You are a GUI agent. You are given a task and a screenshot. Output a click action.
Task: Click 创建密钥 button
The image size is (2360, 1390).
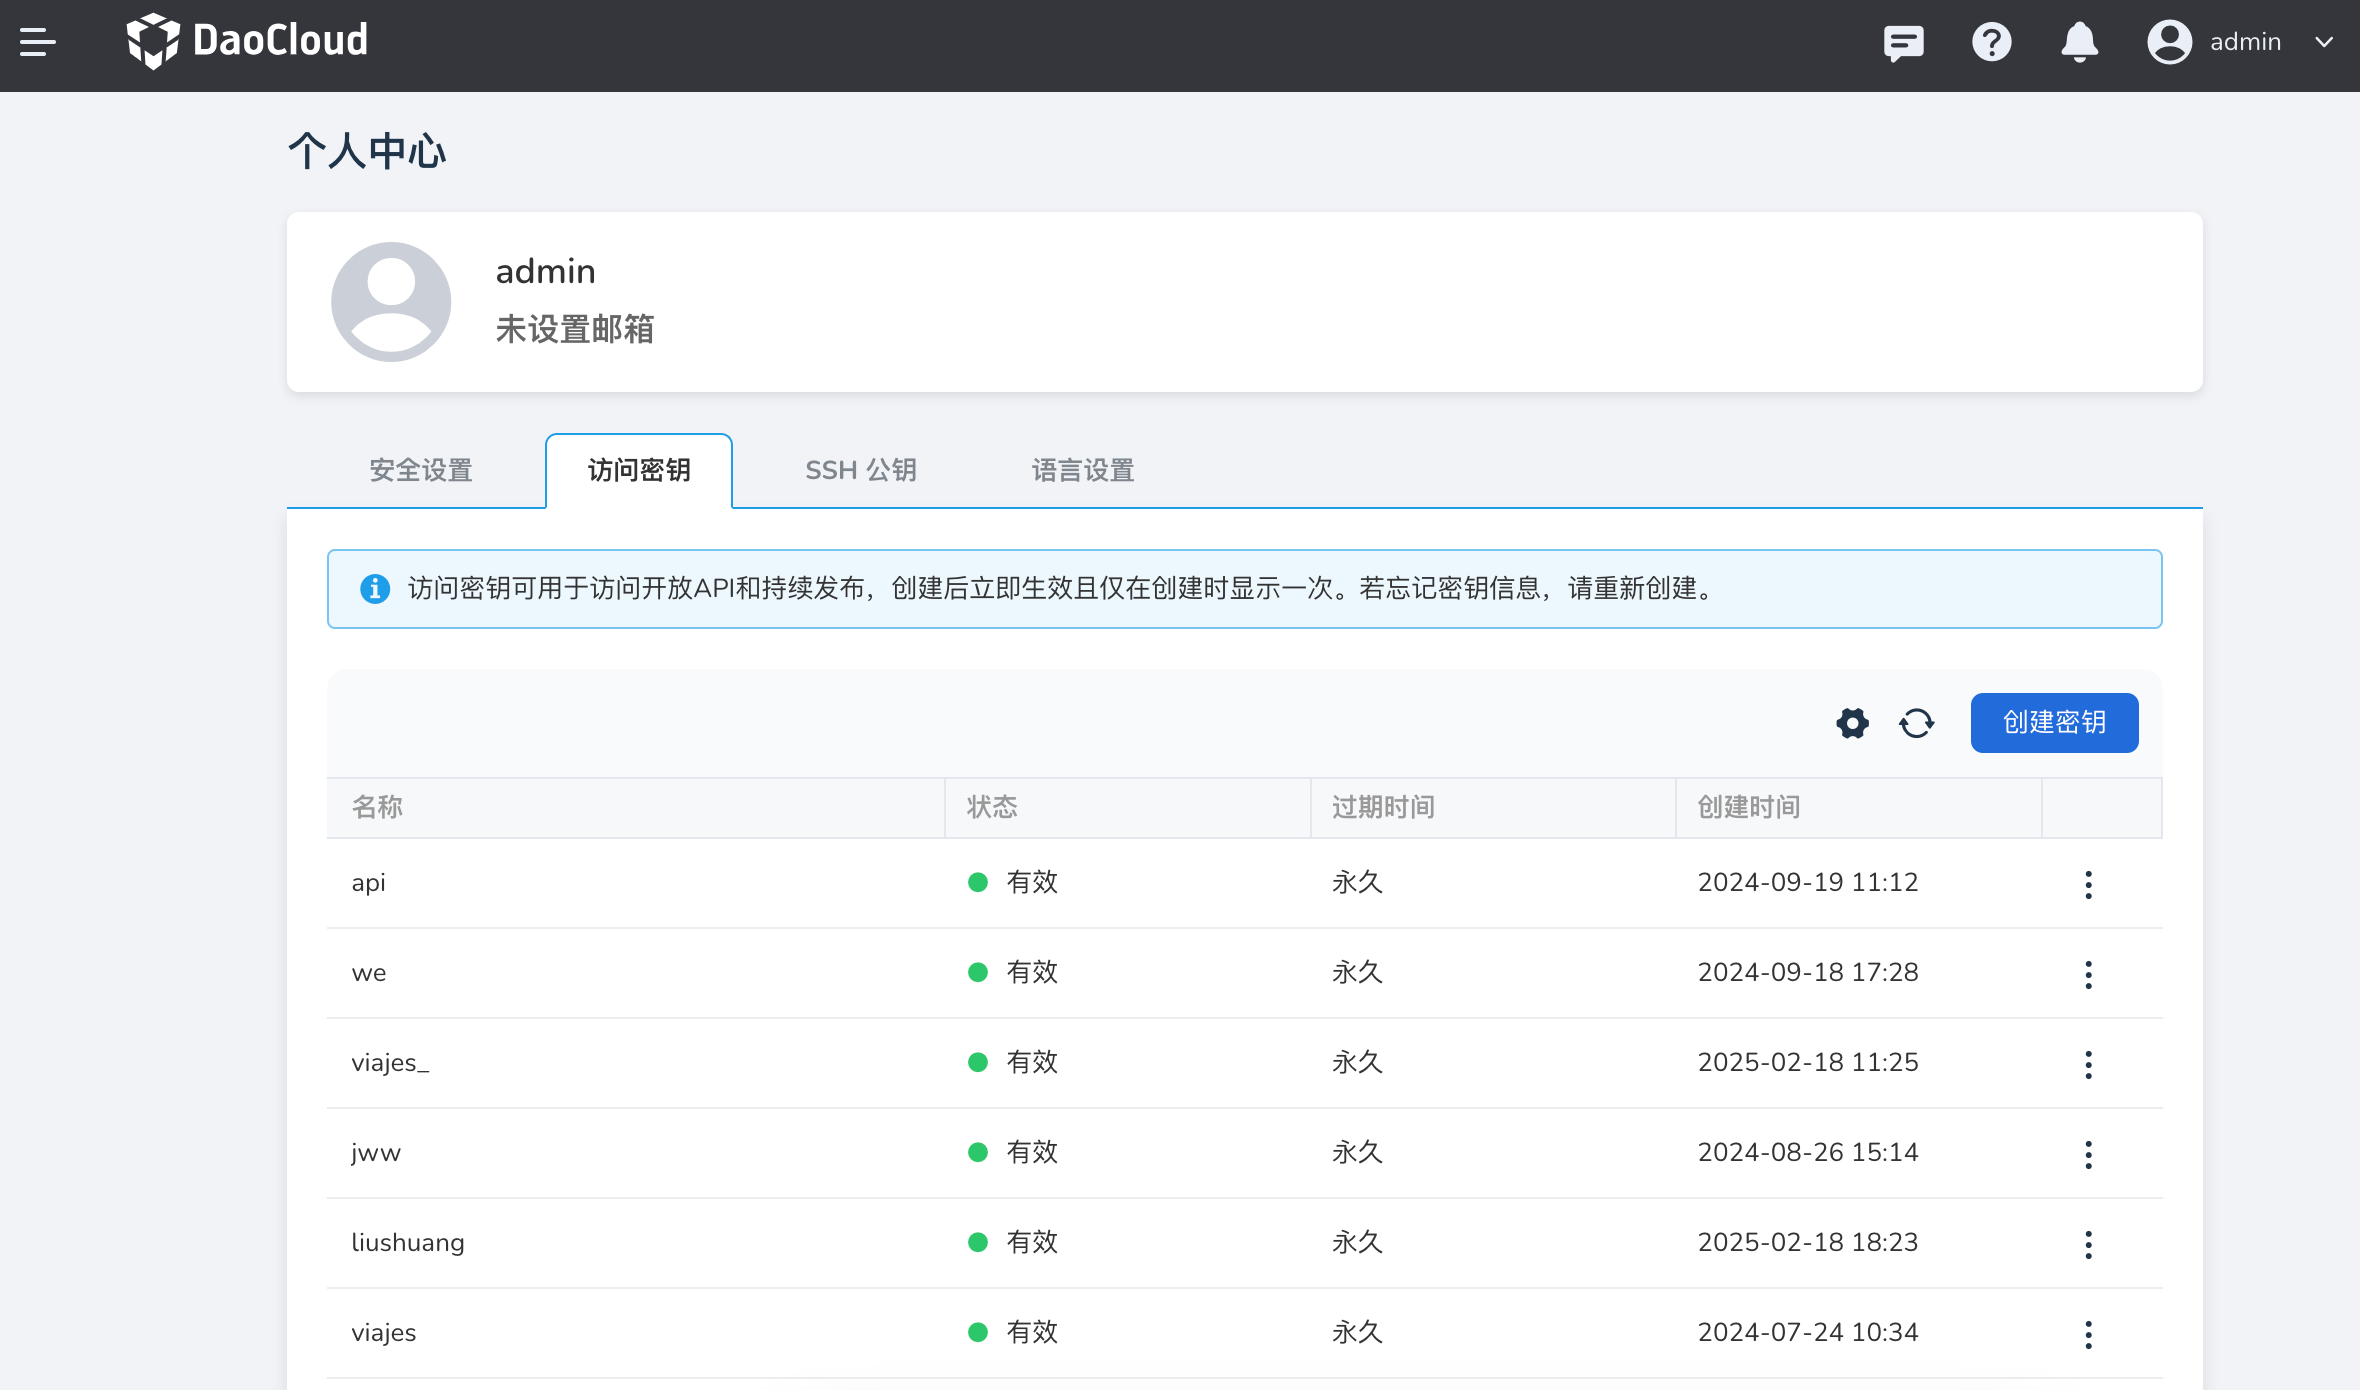pyautogui.click(x=2056, y=720)
